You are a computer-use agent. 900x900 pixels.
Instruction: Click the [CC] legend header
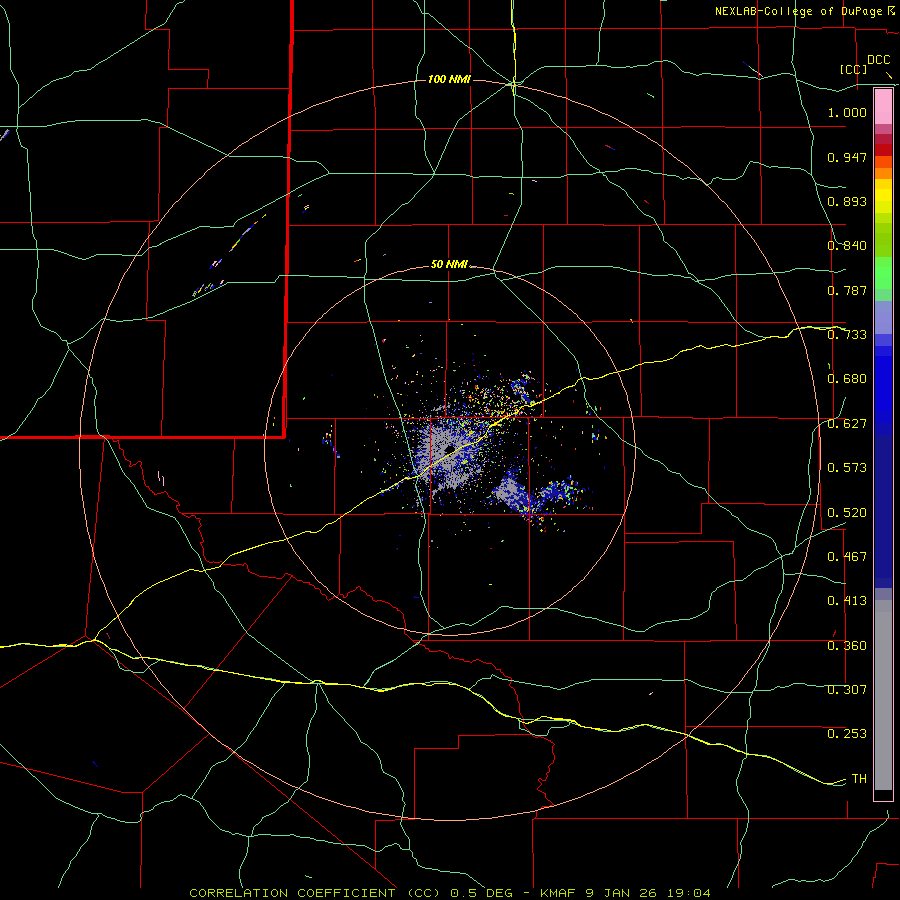[x=854, y=69]
